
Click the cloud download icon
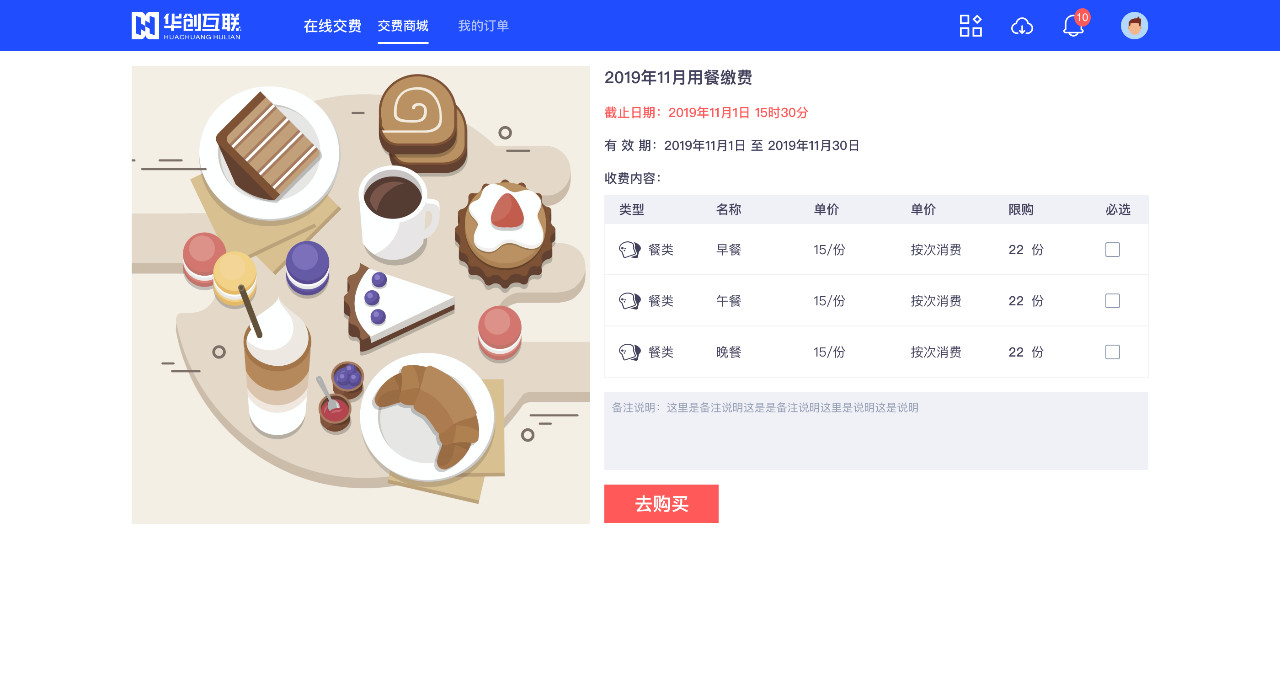[x=1022, y=26]
